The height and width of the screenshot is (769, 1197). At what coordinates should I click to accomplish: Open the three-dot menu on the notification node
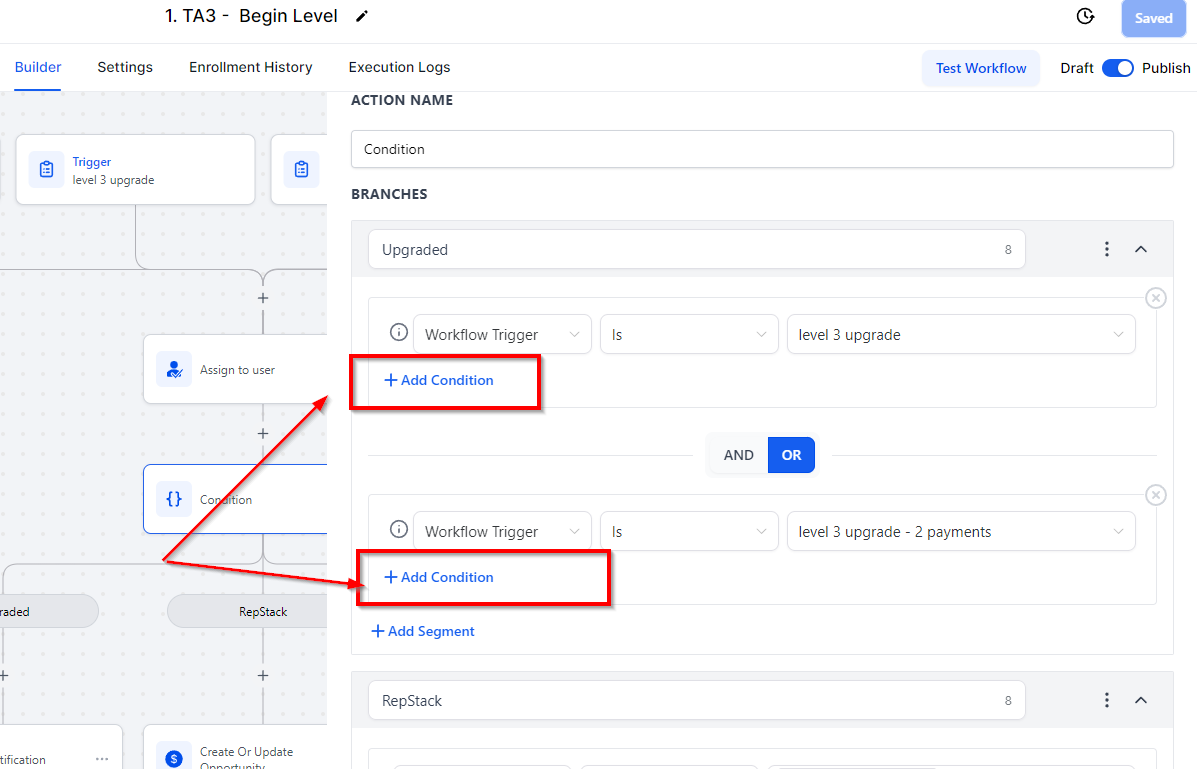102,759
